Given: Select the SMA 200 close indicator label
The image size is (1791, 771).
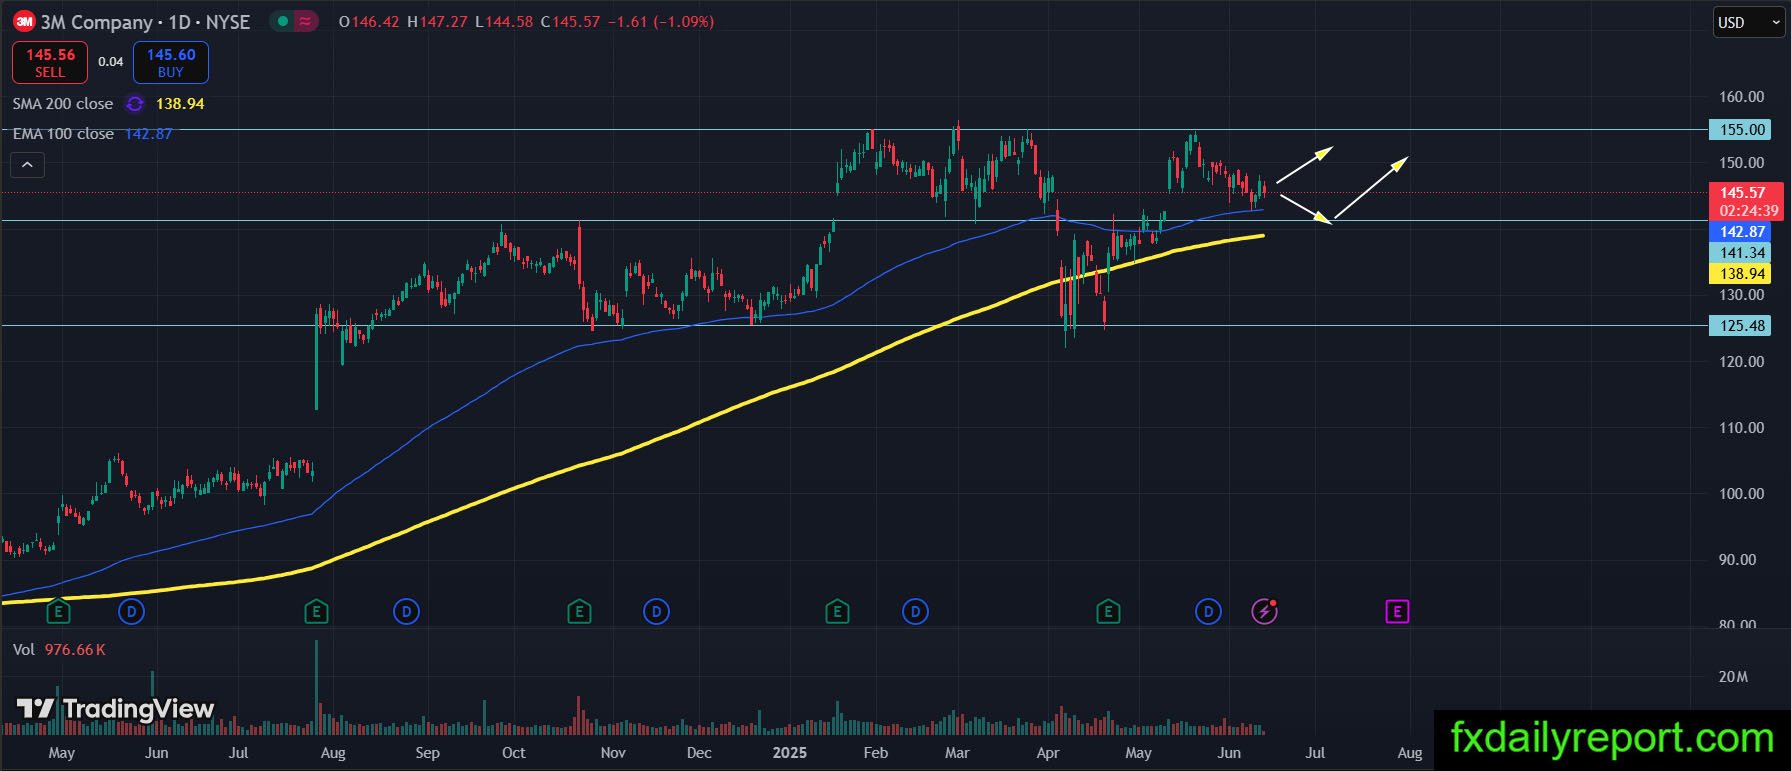Looking at the screenshot, I should click(63, 104).
